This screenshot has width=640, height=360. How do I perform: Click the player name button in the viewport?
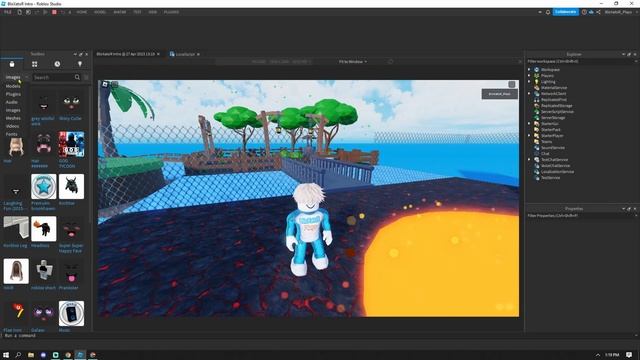500,94
